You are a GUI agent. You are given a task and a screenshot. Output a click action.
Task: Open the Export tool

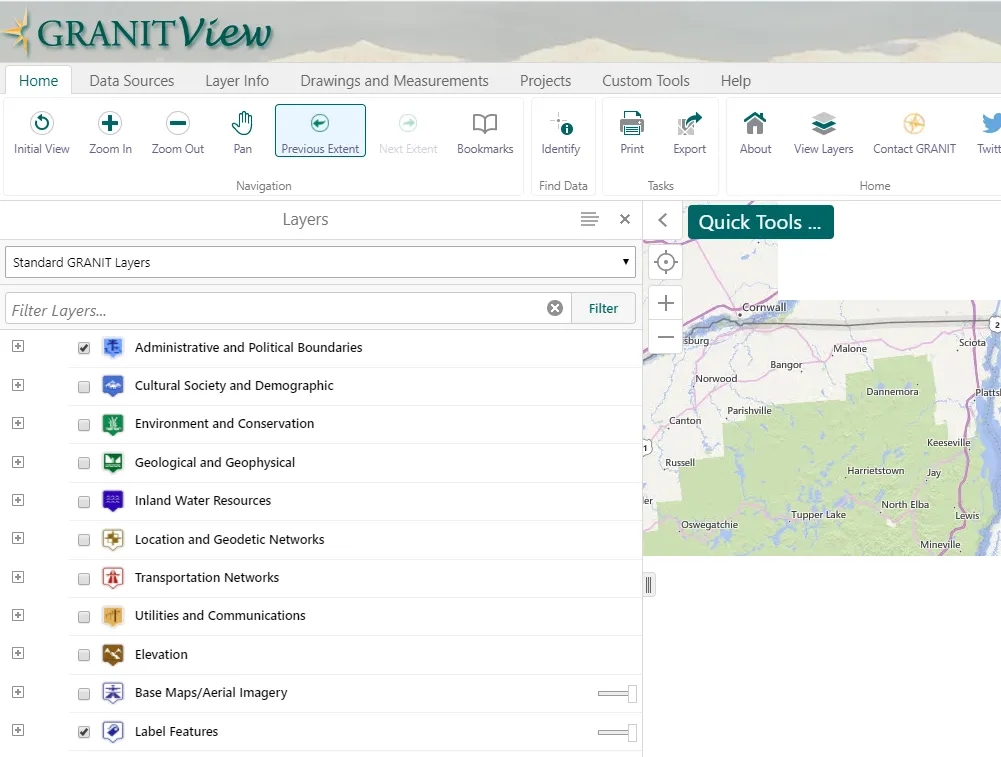[689, 132]
